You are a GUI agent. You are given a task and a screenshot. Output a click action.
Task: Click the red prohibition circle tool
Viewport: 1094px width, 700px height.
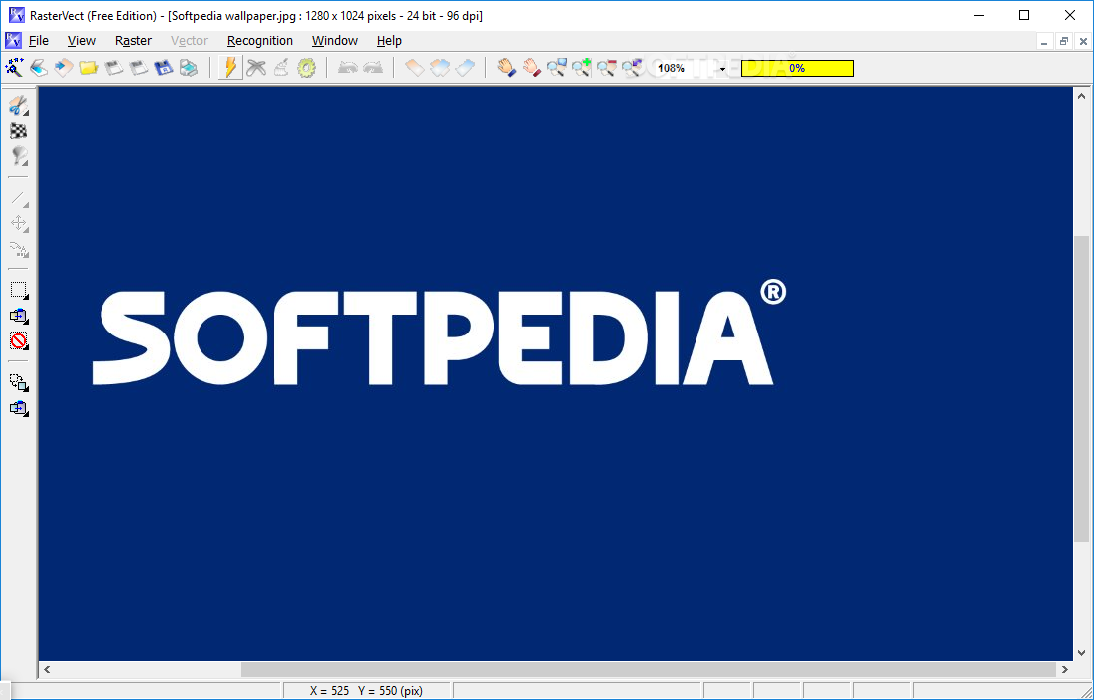[19, 341]
